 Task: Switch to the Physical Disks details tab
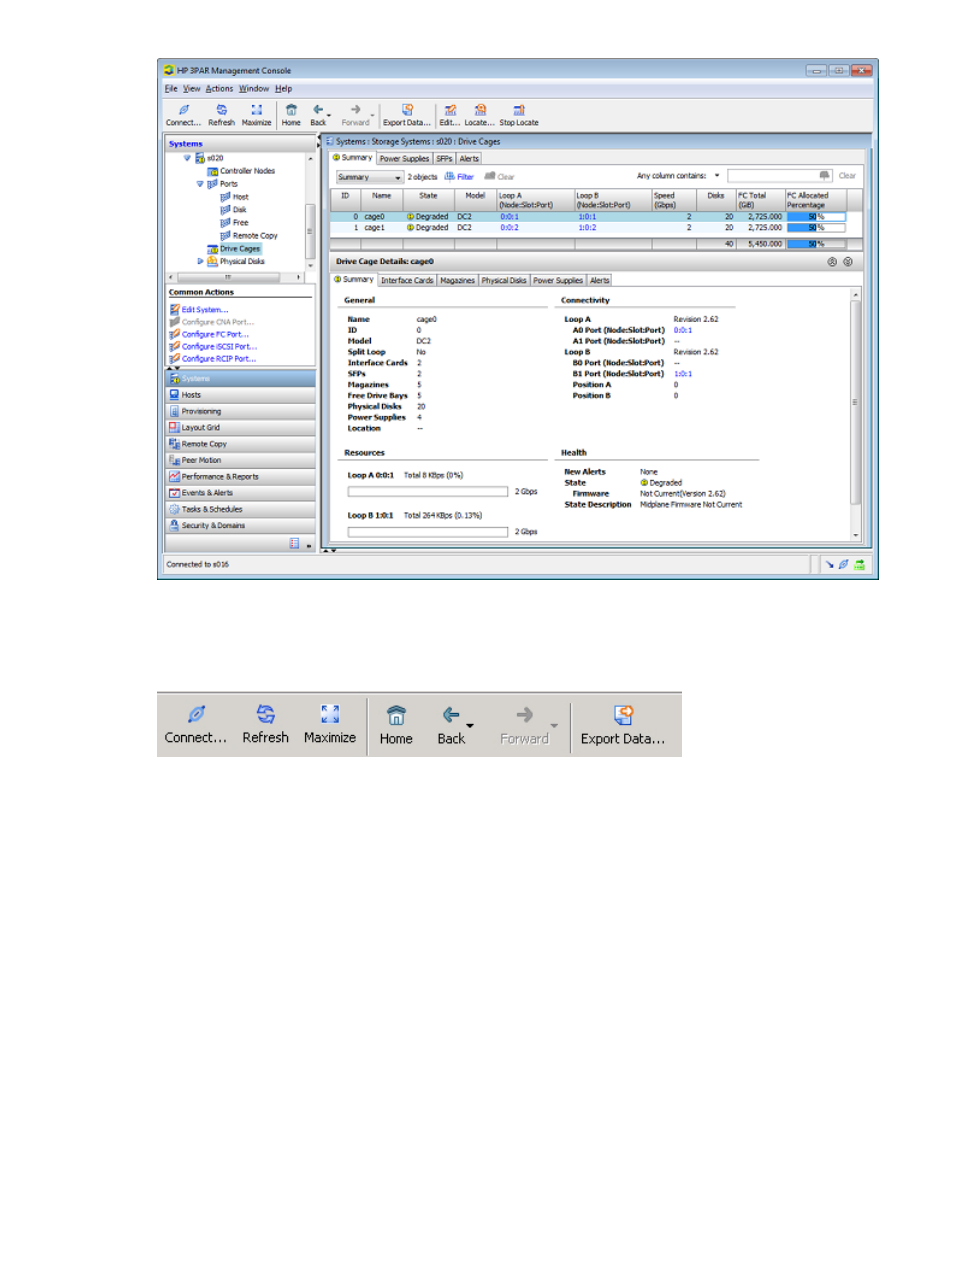504,280
